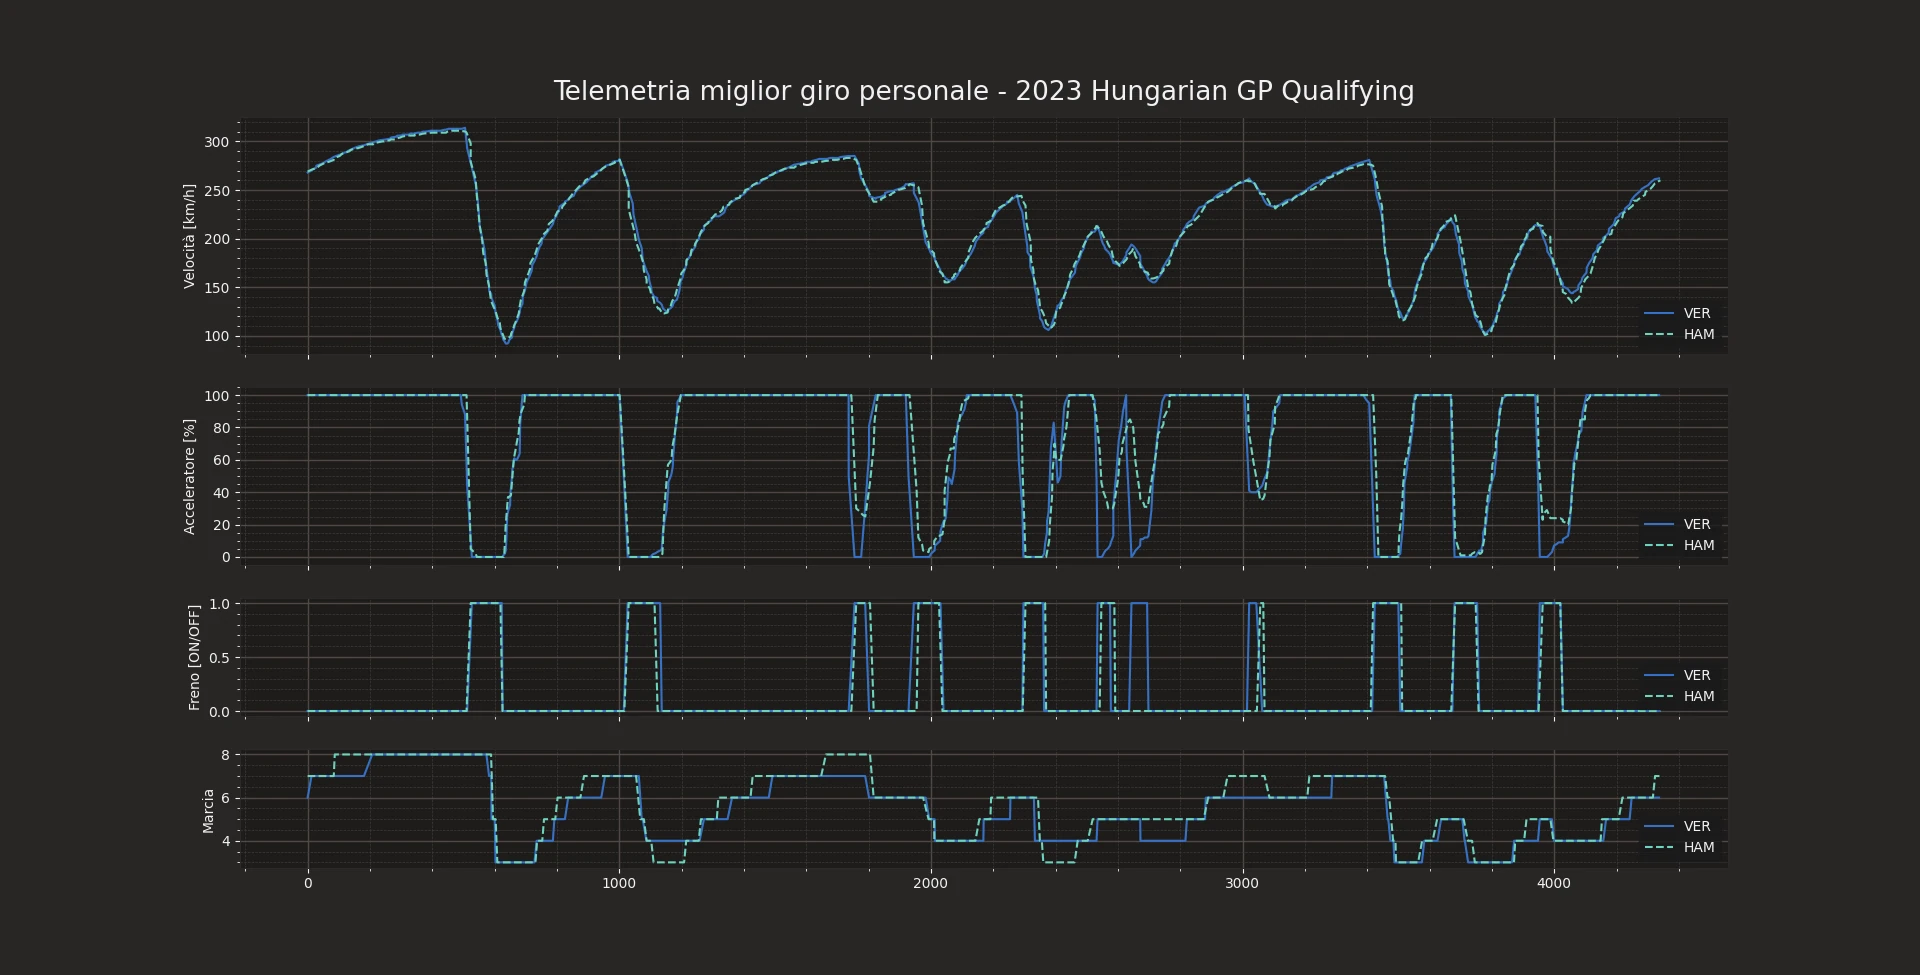
Task: Click HAM legend entry in the speed chart
Action: click(1680, 334)
